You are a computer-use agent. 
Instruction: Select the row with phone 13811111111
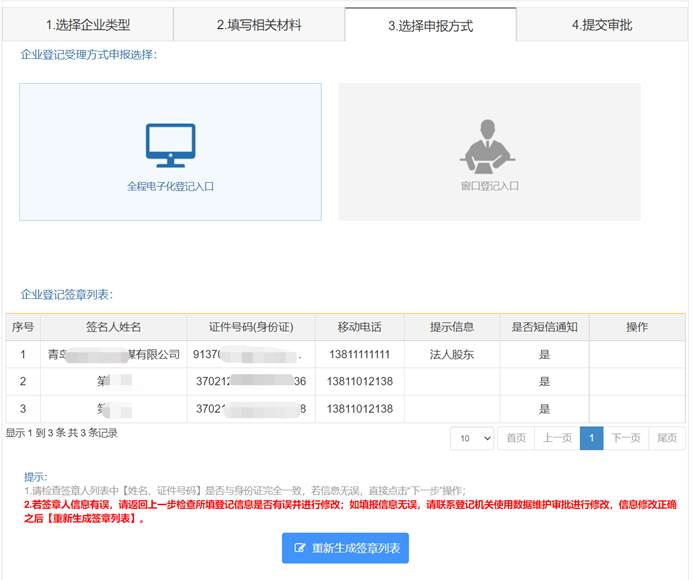click(x=358, y=354)
